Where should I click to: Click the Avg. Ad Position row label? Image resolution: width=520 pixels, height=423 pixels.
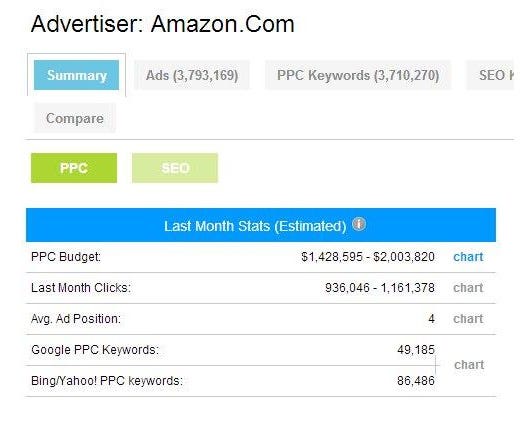click(76, 319)
